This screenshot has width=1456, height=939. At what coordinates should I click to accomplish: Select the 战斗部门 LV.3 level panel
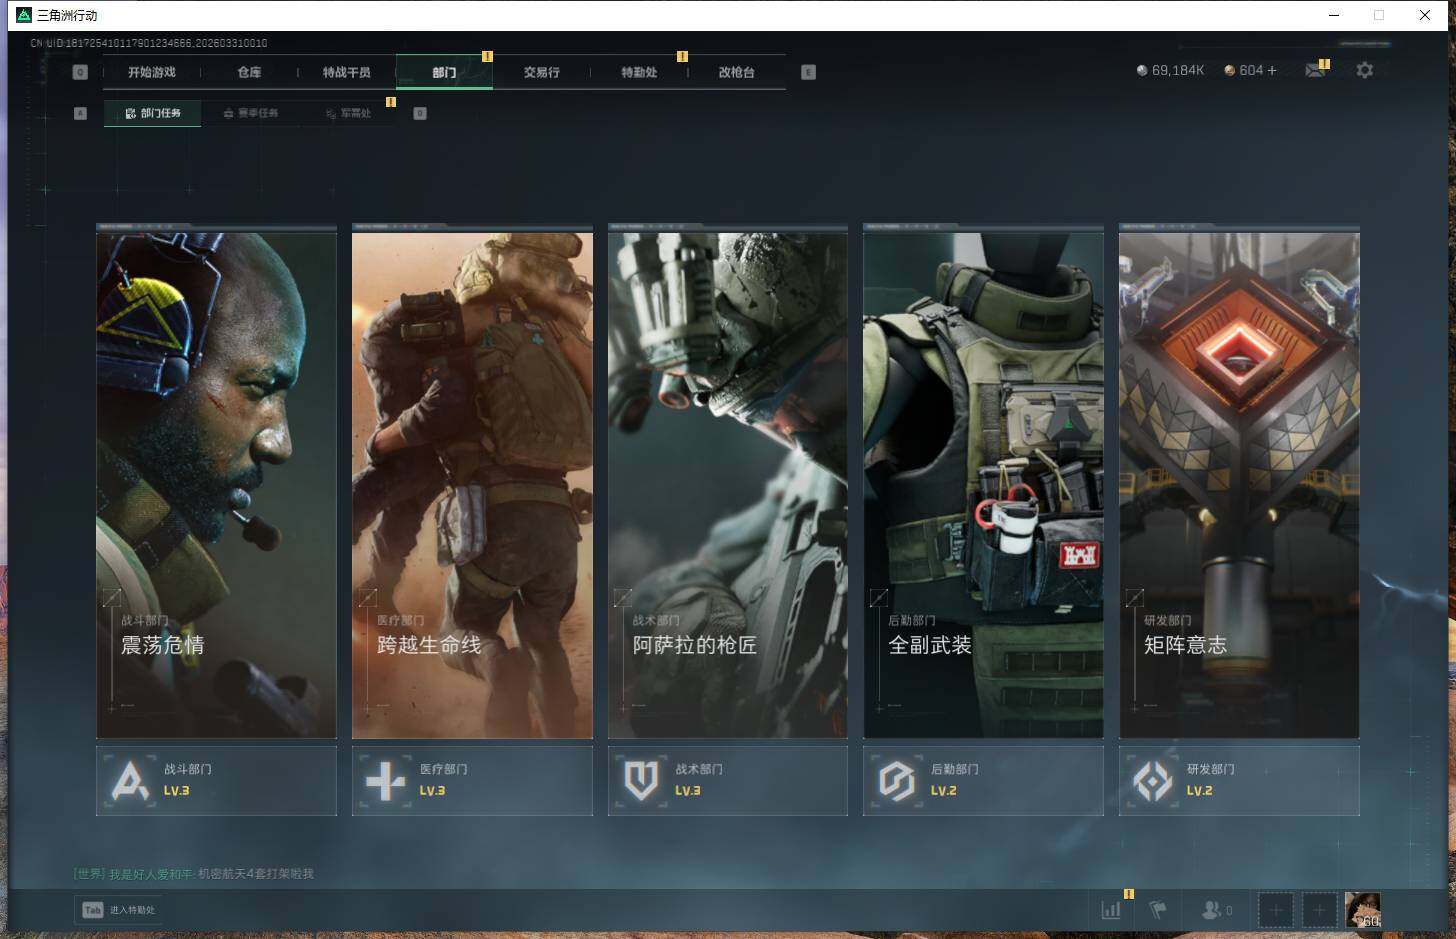(216, 780)
